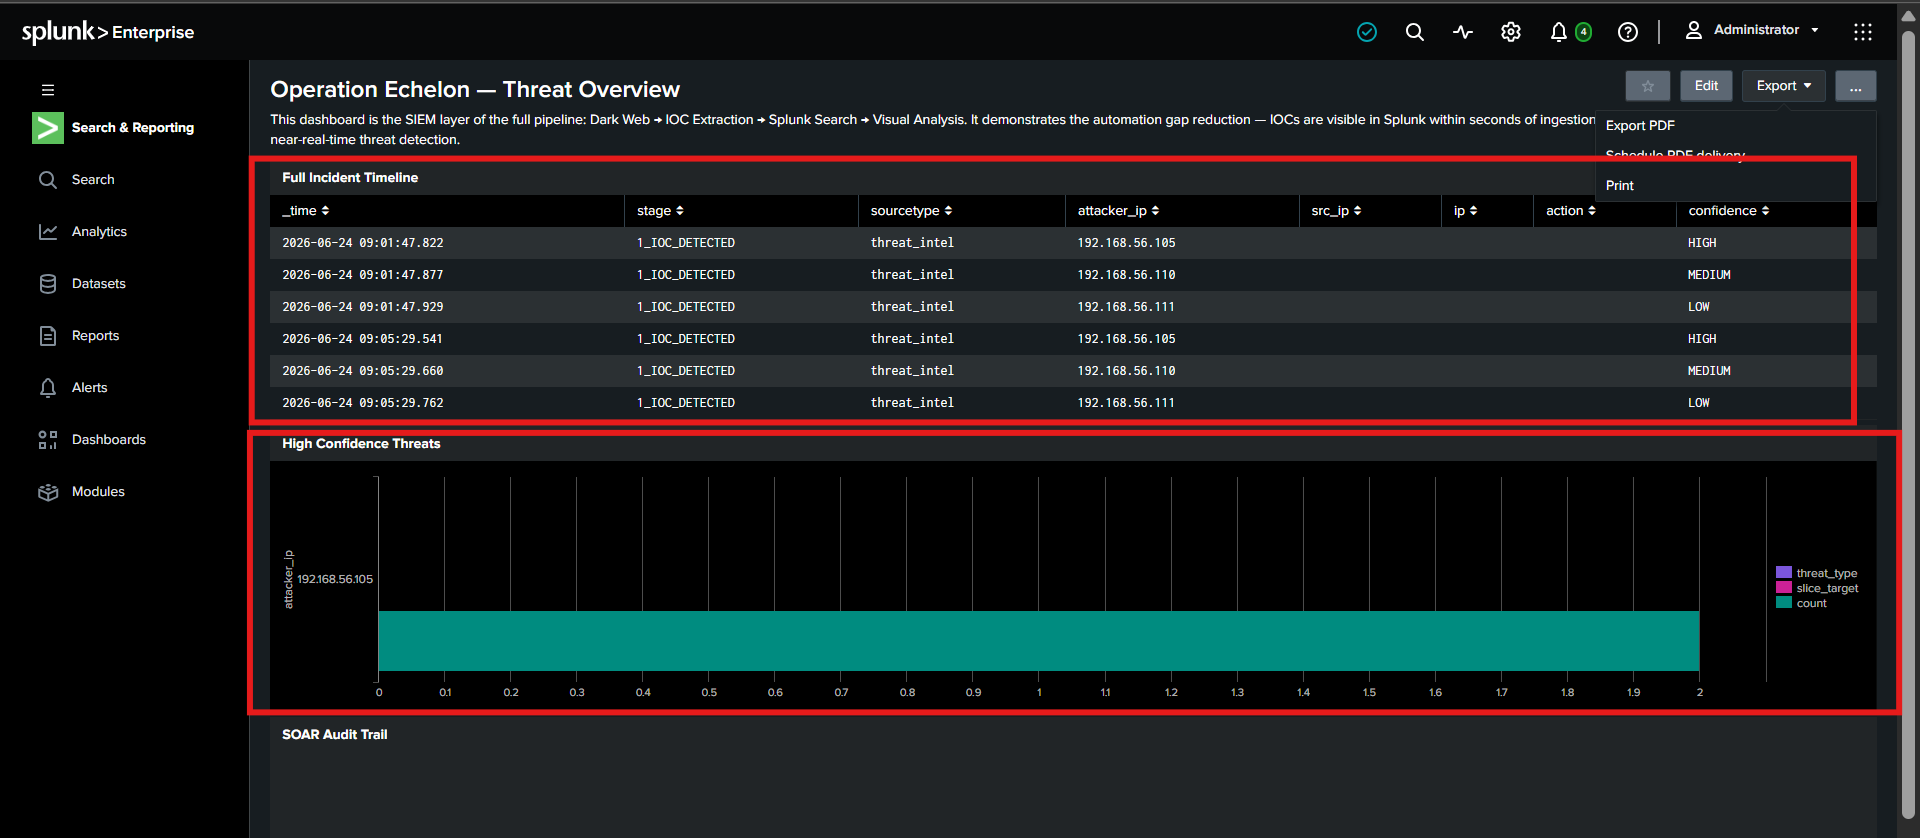1920x838 pixels.
Task: Click the user avatar icon
Action: [x=1693, y=31]
